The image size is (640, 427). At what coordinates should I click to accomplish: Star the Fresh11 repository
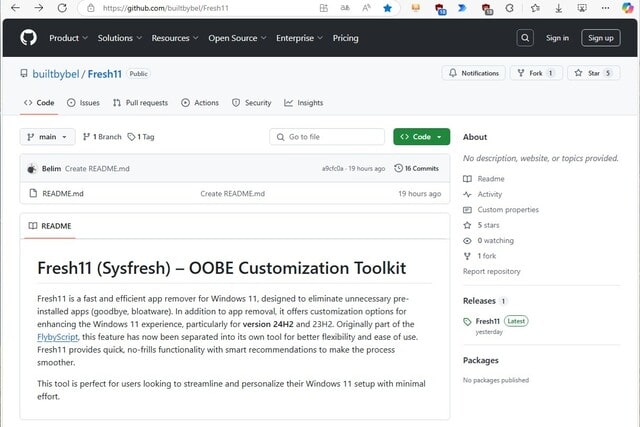pyautogui.click(x=593, y=73)
